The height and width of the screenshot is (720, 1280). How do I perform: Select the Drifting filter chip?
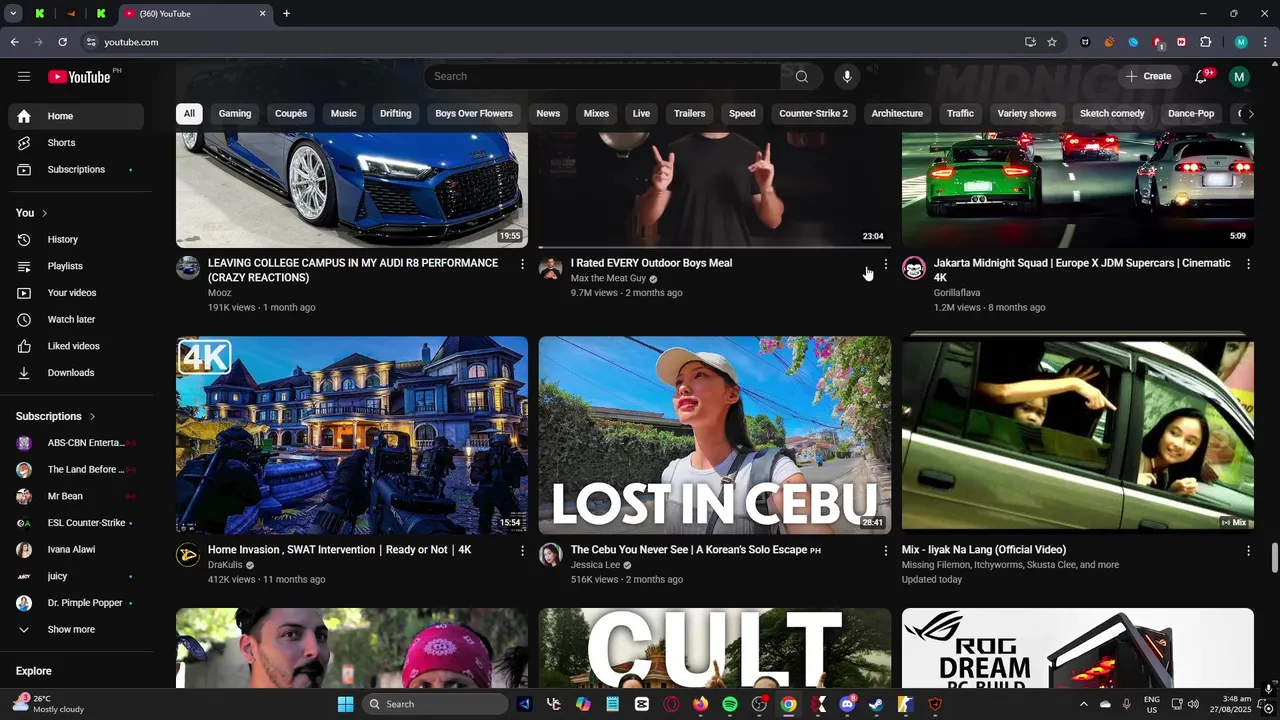[396, 114]
